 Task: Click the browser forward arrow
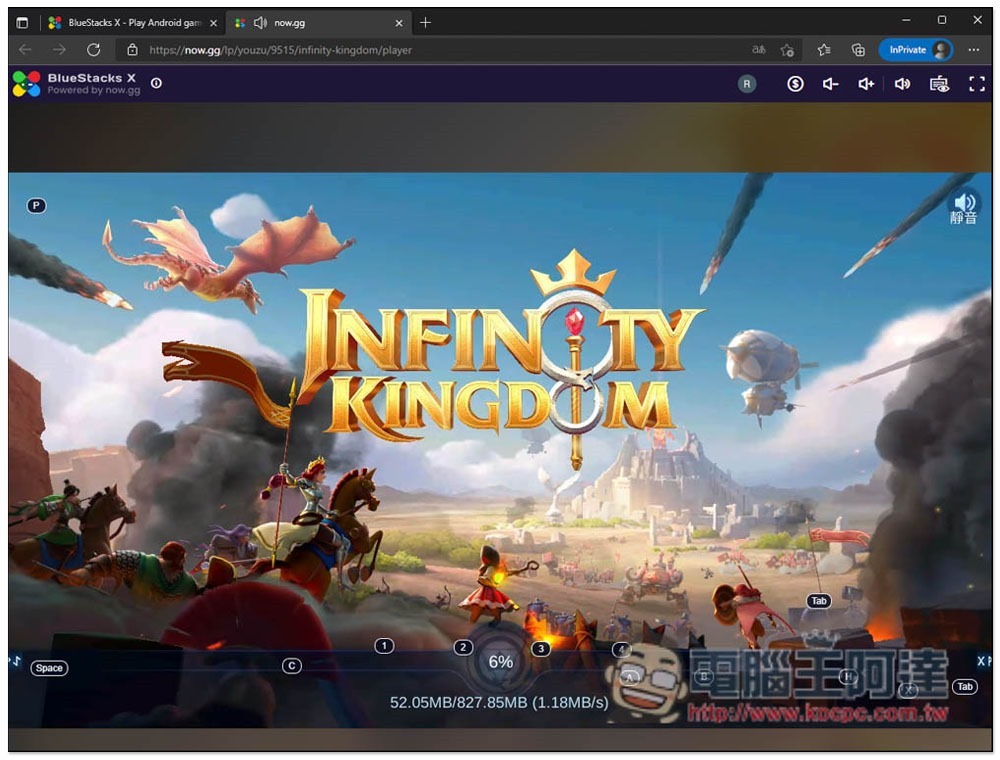(x=59, y=50)
